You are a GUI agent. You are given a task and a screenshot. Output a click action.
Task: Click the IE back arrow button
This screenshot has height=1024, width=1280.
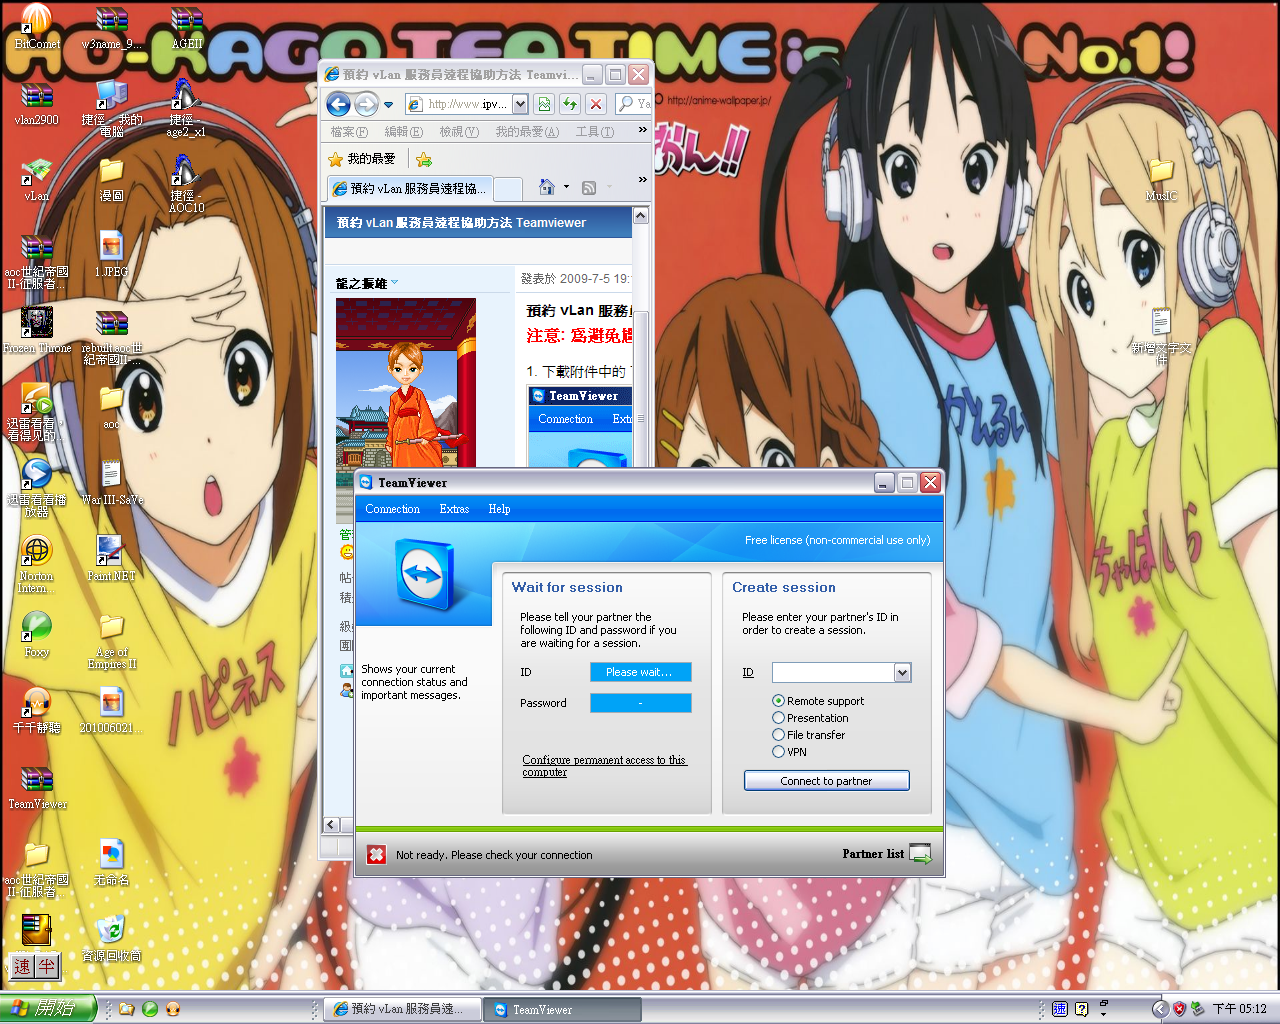tap(339, 104)
